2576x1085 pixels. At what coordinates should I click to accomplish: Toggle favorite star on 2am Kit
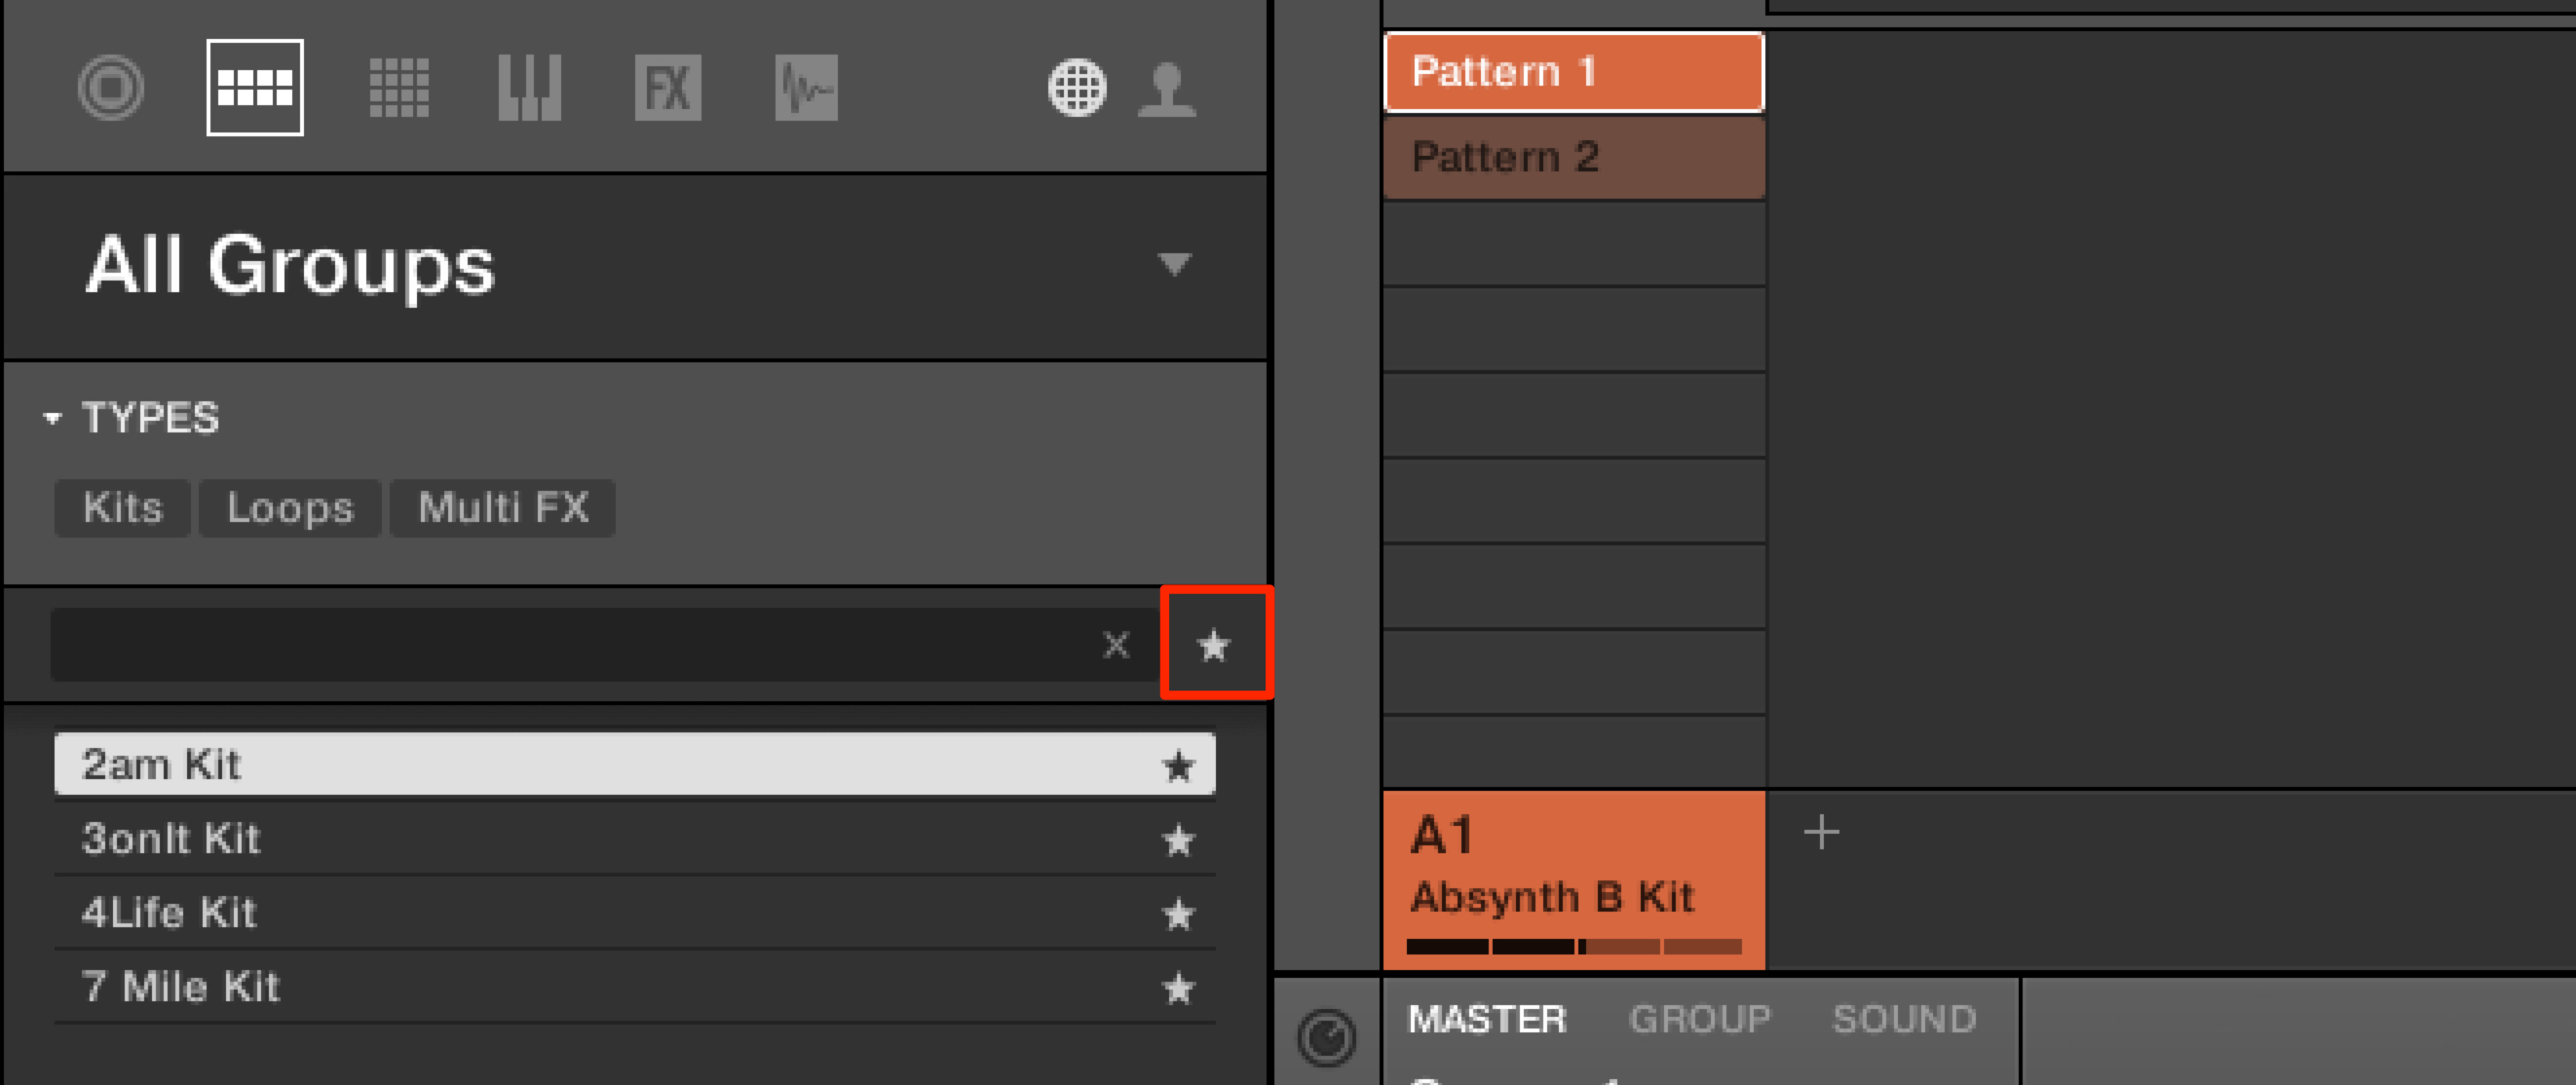1179,767
